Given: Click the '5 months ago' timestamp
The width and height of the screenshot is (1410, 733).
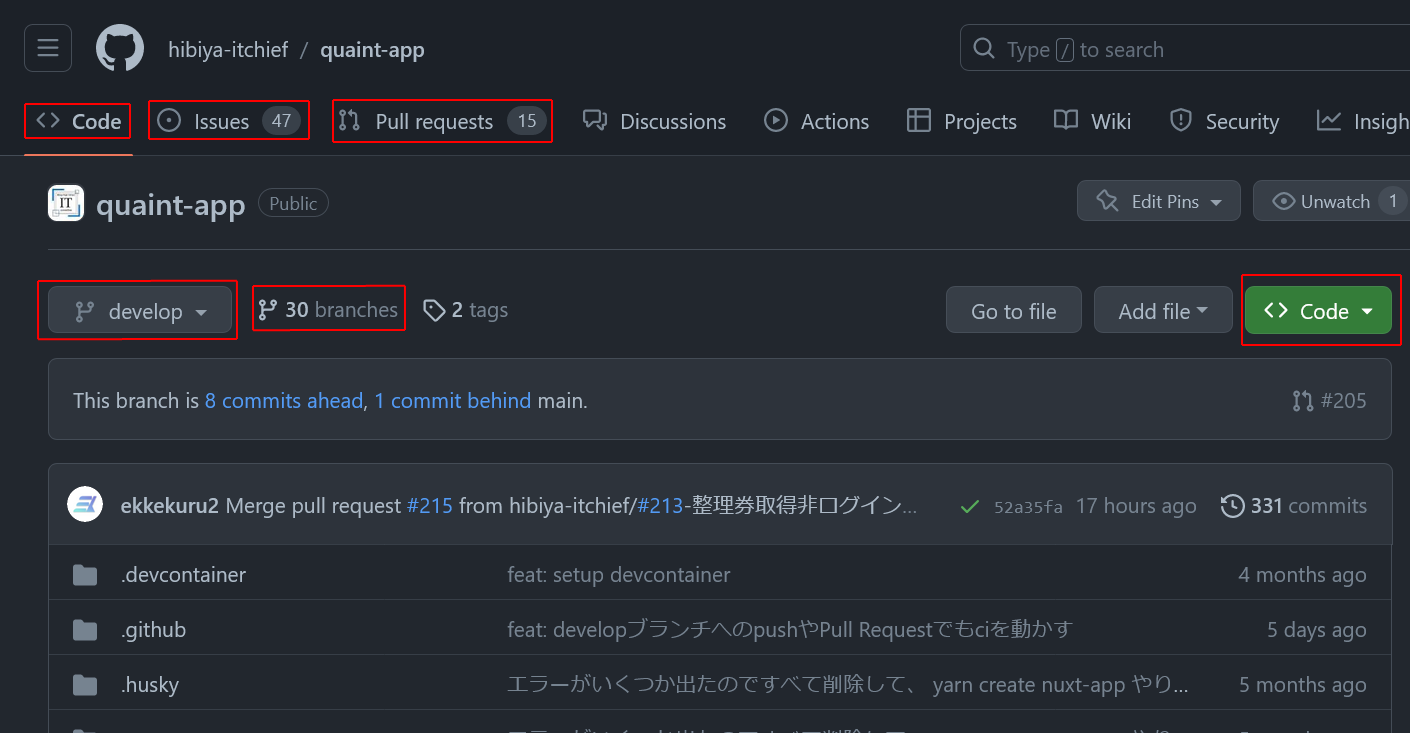Looking at the screenshot, I should (x=1303, y=685).
